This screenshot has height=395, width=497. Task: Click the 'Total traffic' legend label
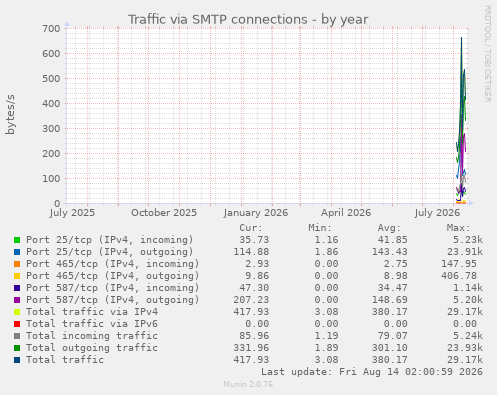[x=65, y=360]
